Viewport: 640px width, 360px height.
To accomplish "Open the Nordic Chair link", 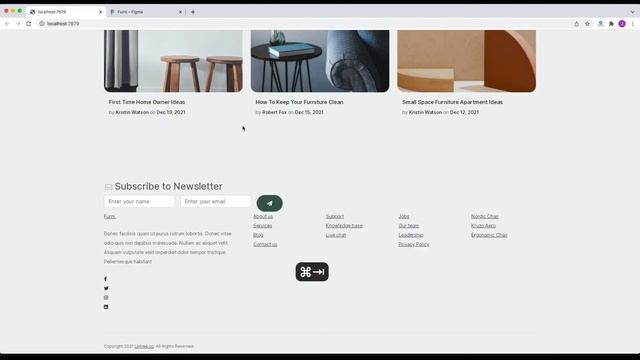I will tap(485, 216).
